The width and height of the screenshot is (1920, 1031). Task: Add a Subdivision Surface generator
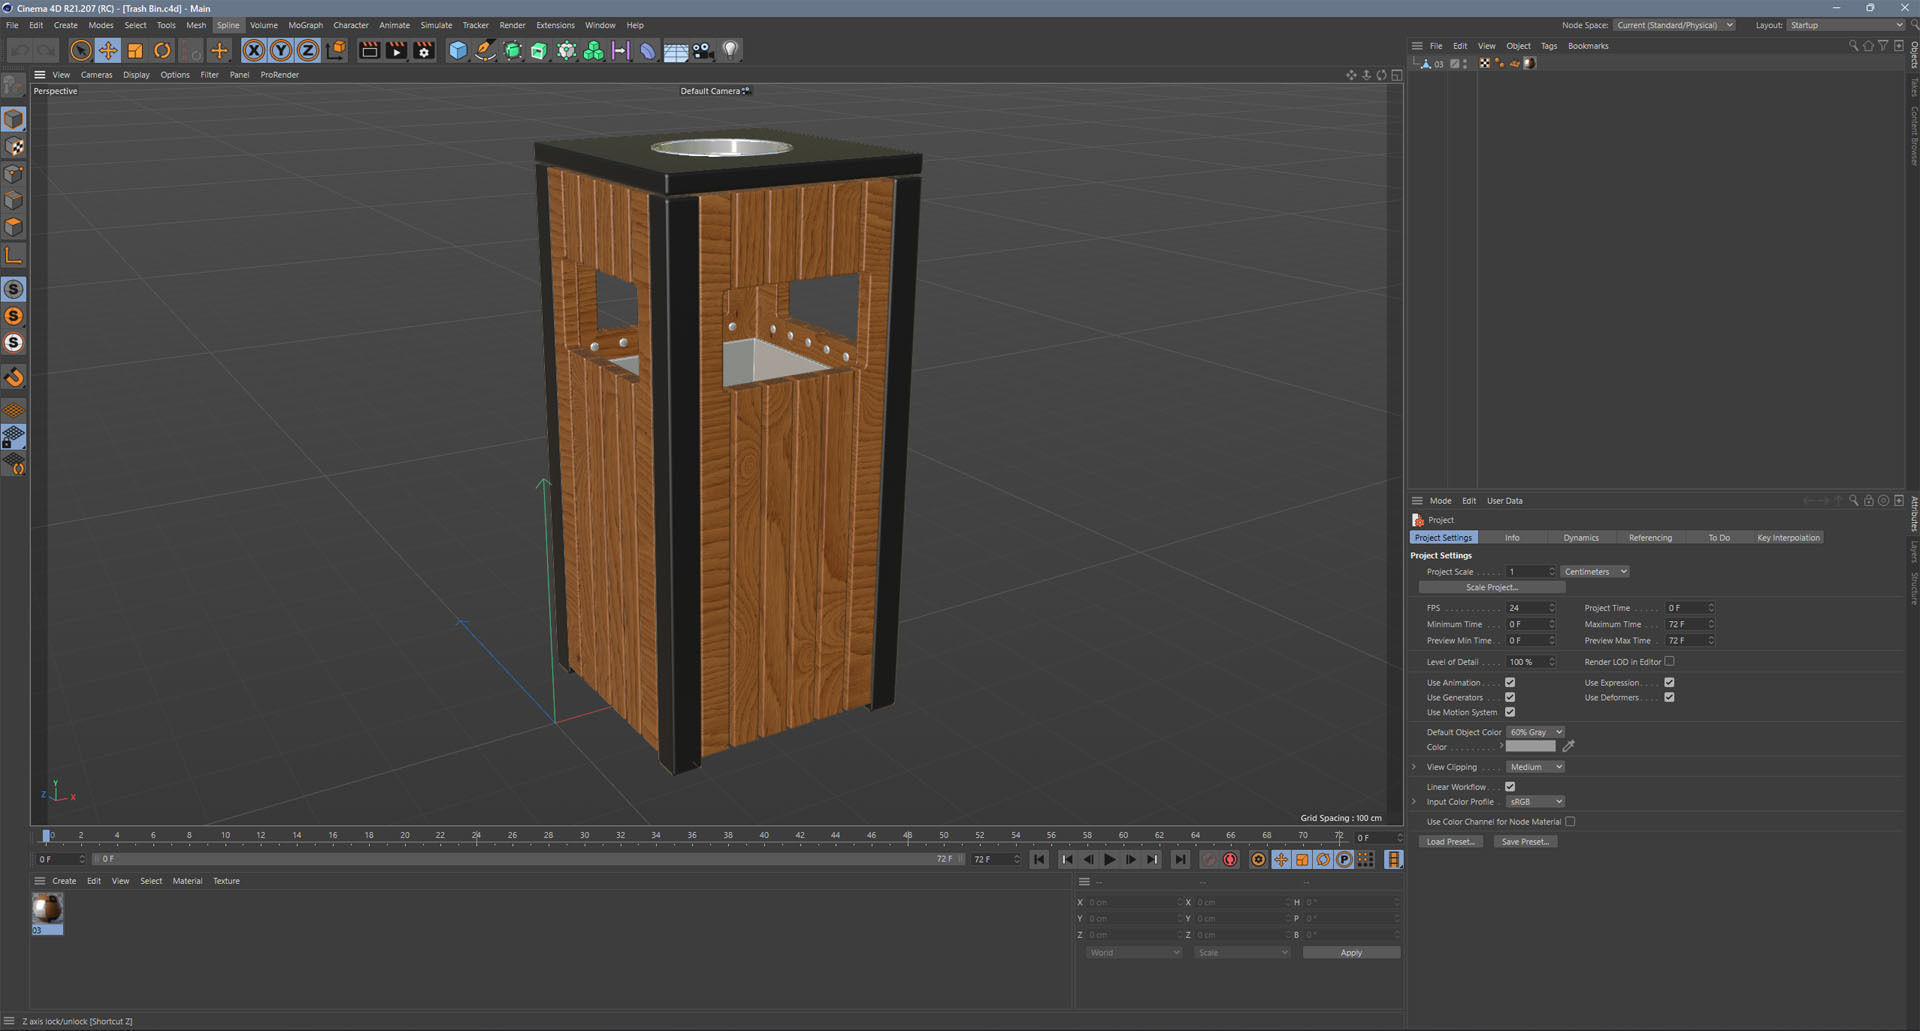512,50
